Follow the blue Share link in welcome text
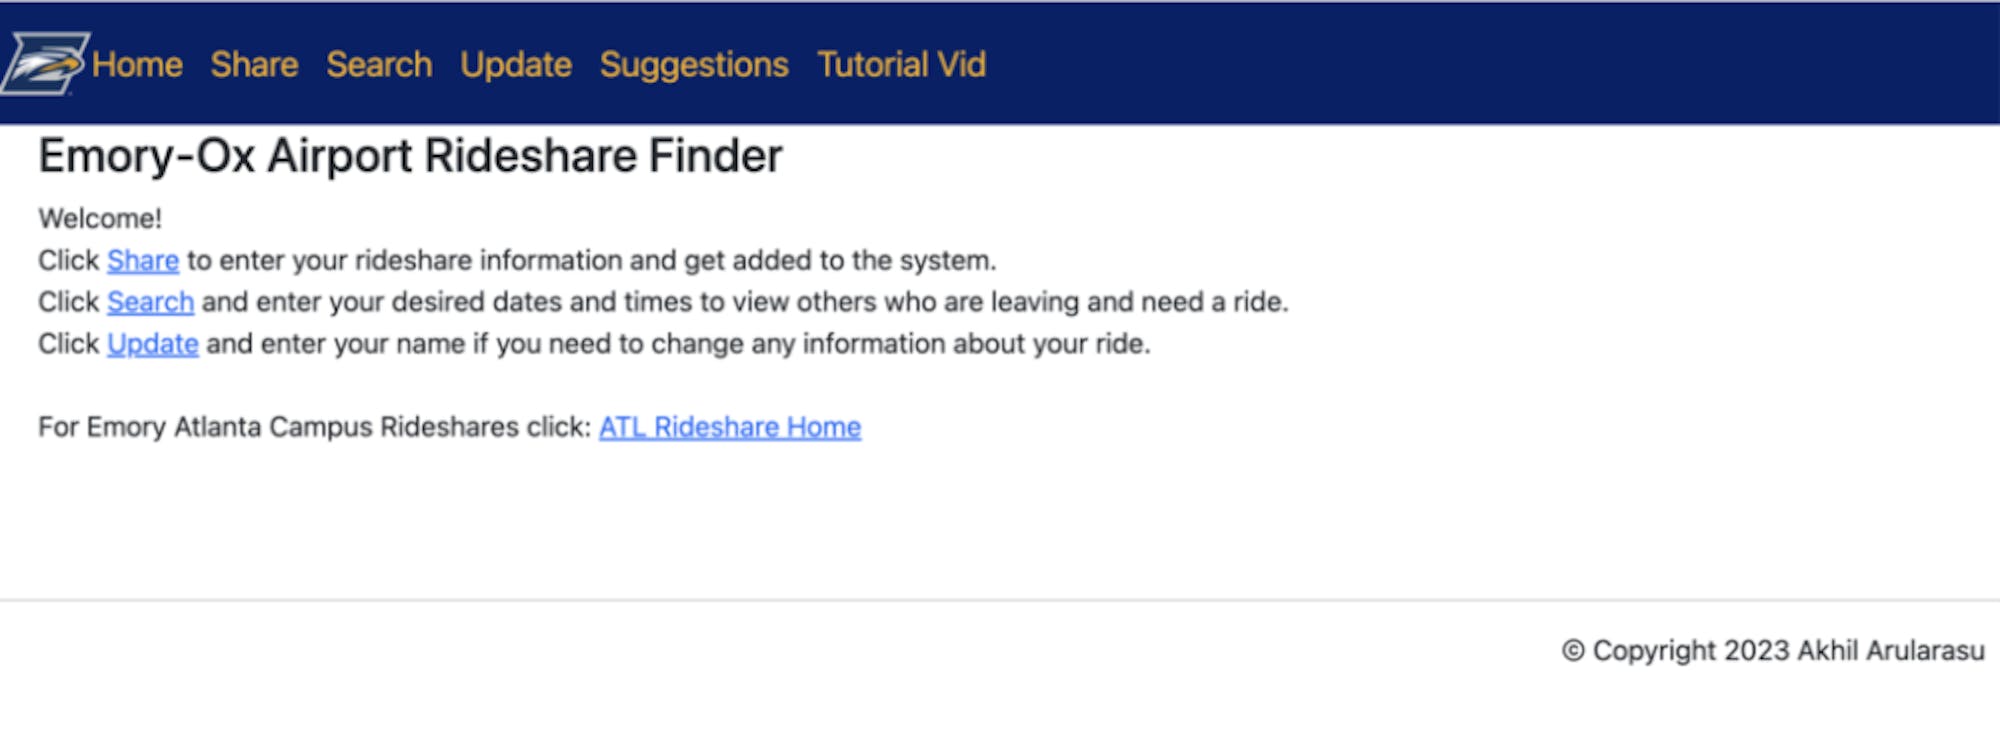The image size is (2000, 732). [143, 261]
